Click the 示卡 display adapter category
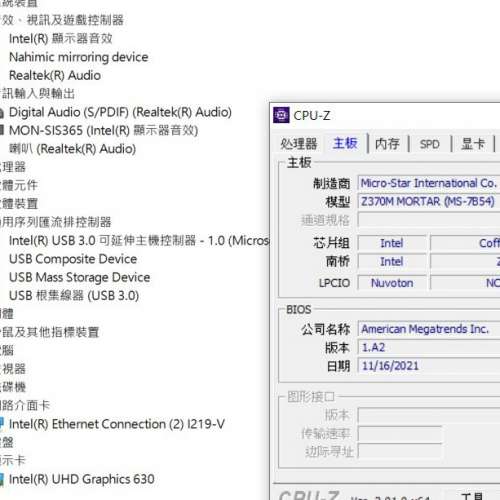This screenshot has height=500, width=500. coord(13,461)
